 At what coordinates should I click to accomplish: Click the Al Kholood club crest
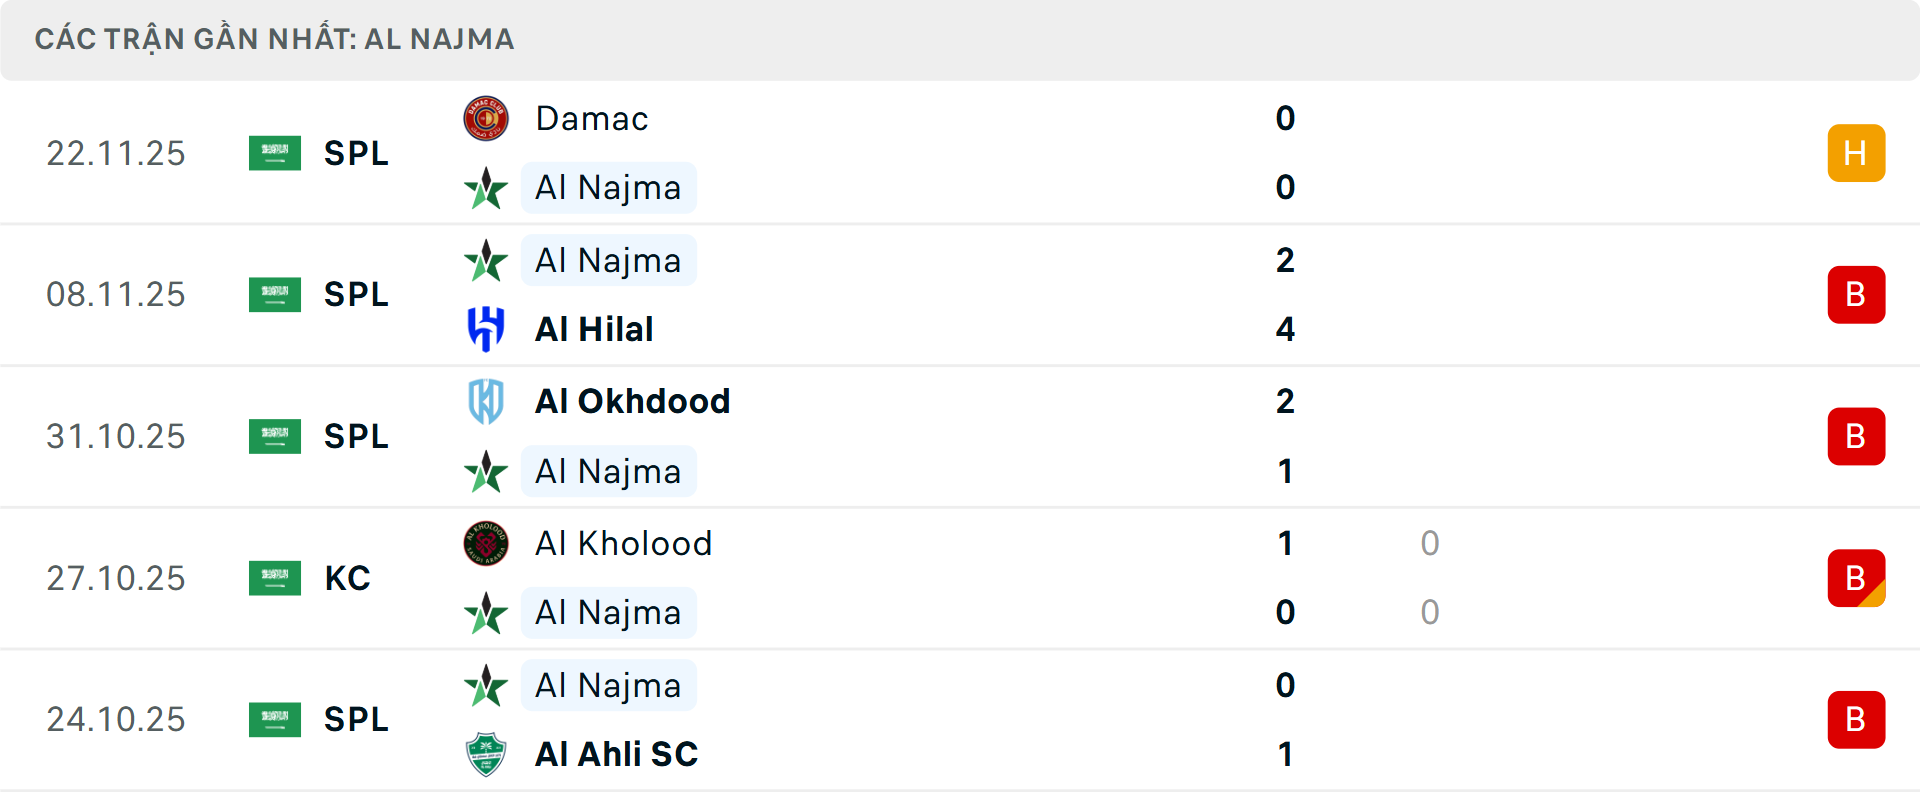[486, 544]
